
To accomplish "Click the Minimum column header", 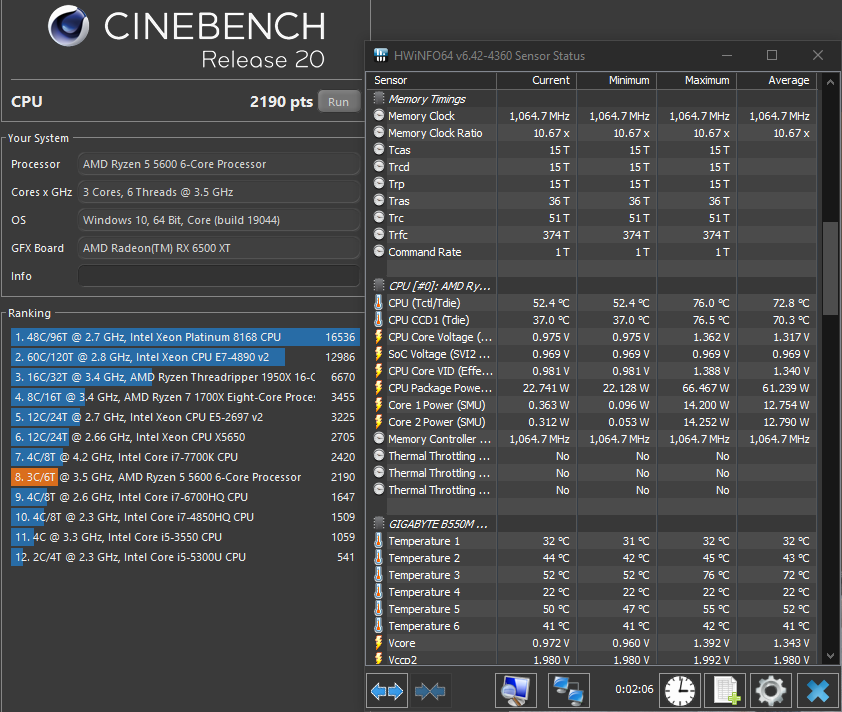I will click(617, 80).
